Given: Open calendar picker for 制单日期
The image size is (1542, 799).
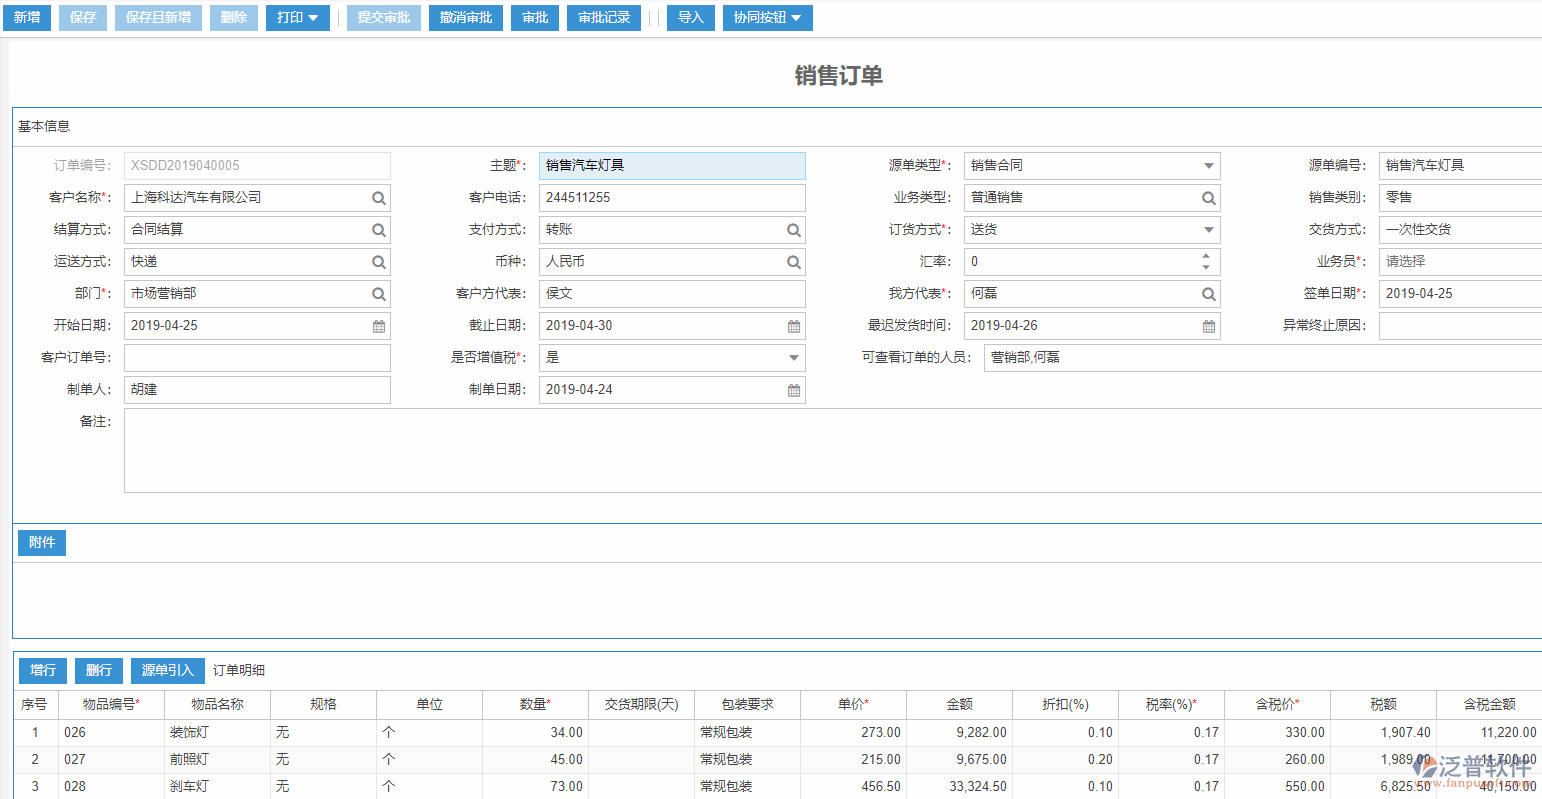Looking at the screenshot, I should point(794,390).
